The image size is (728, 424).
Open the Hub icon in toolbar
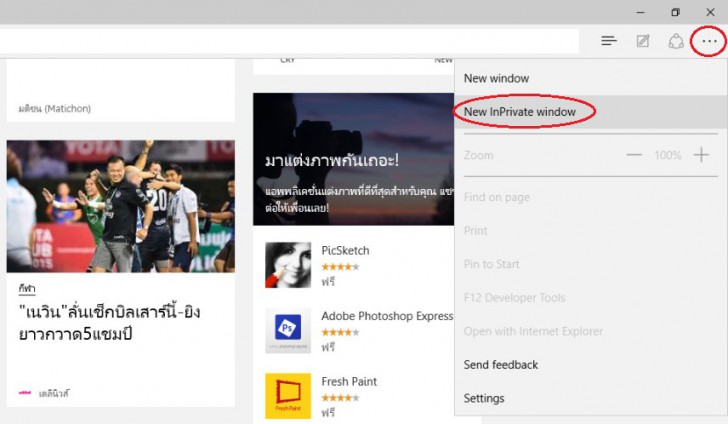tap(609, 41)
